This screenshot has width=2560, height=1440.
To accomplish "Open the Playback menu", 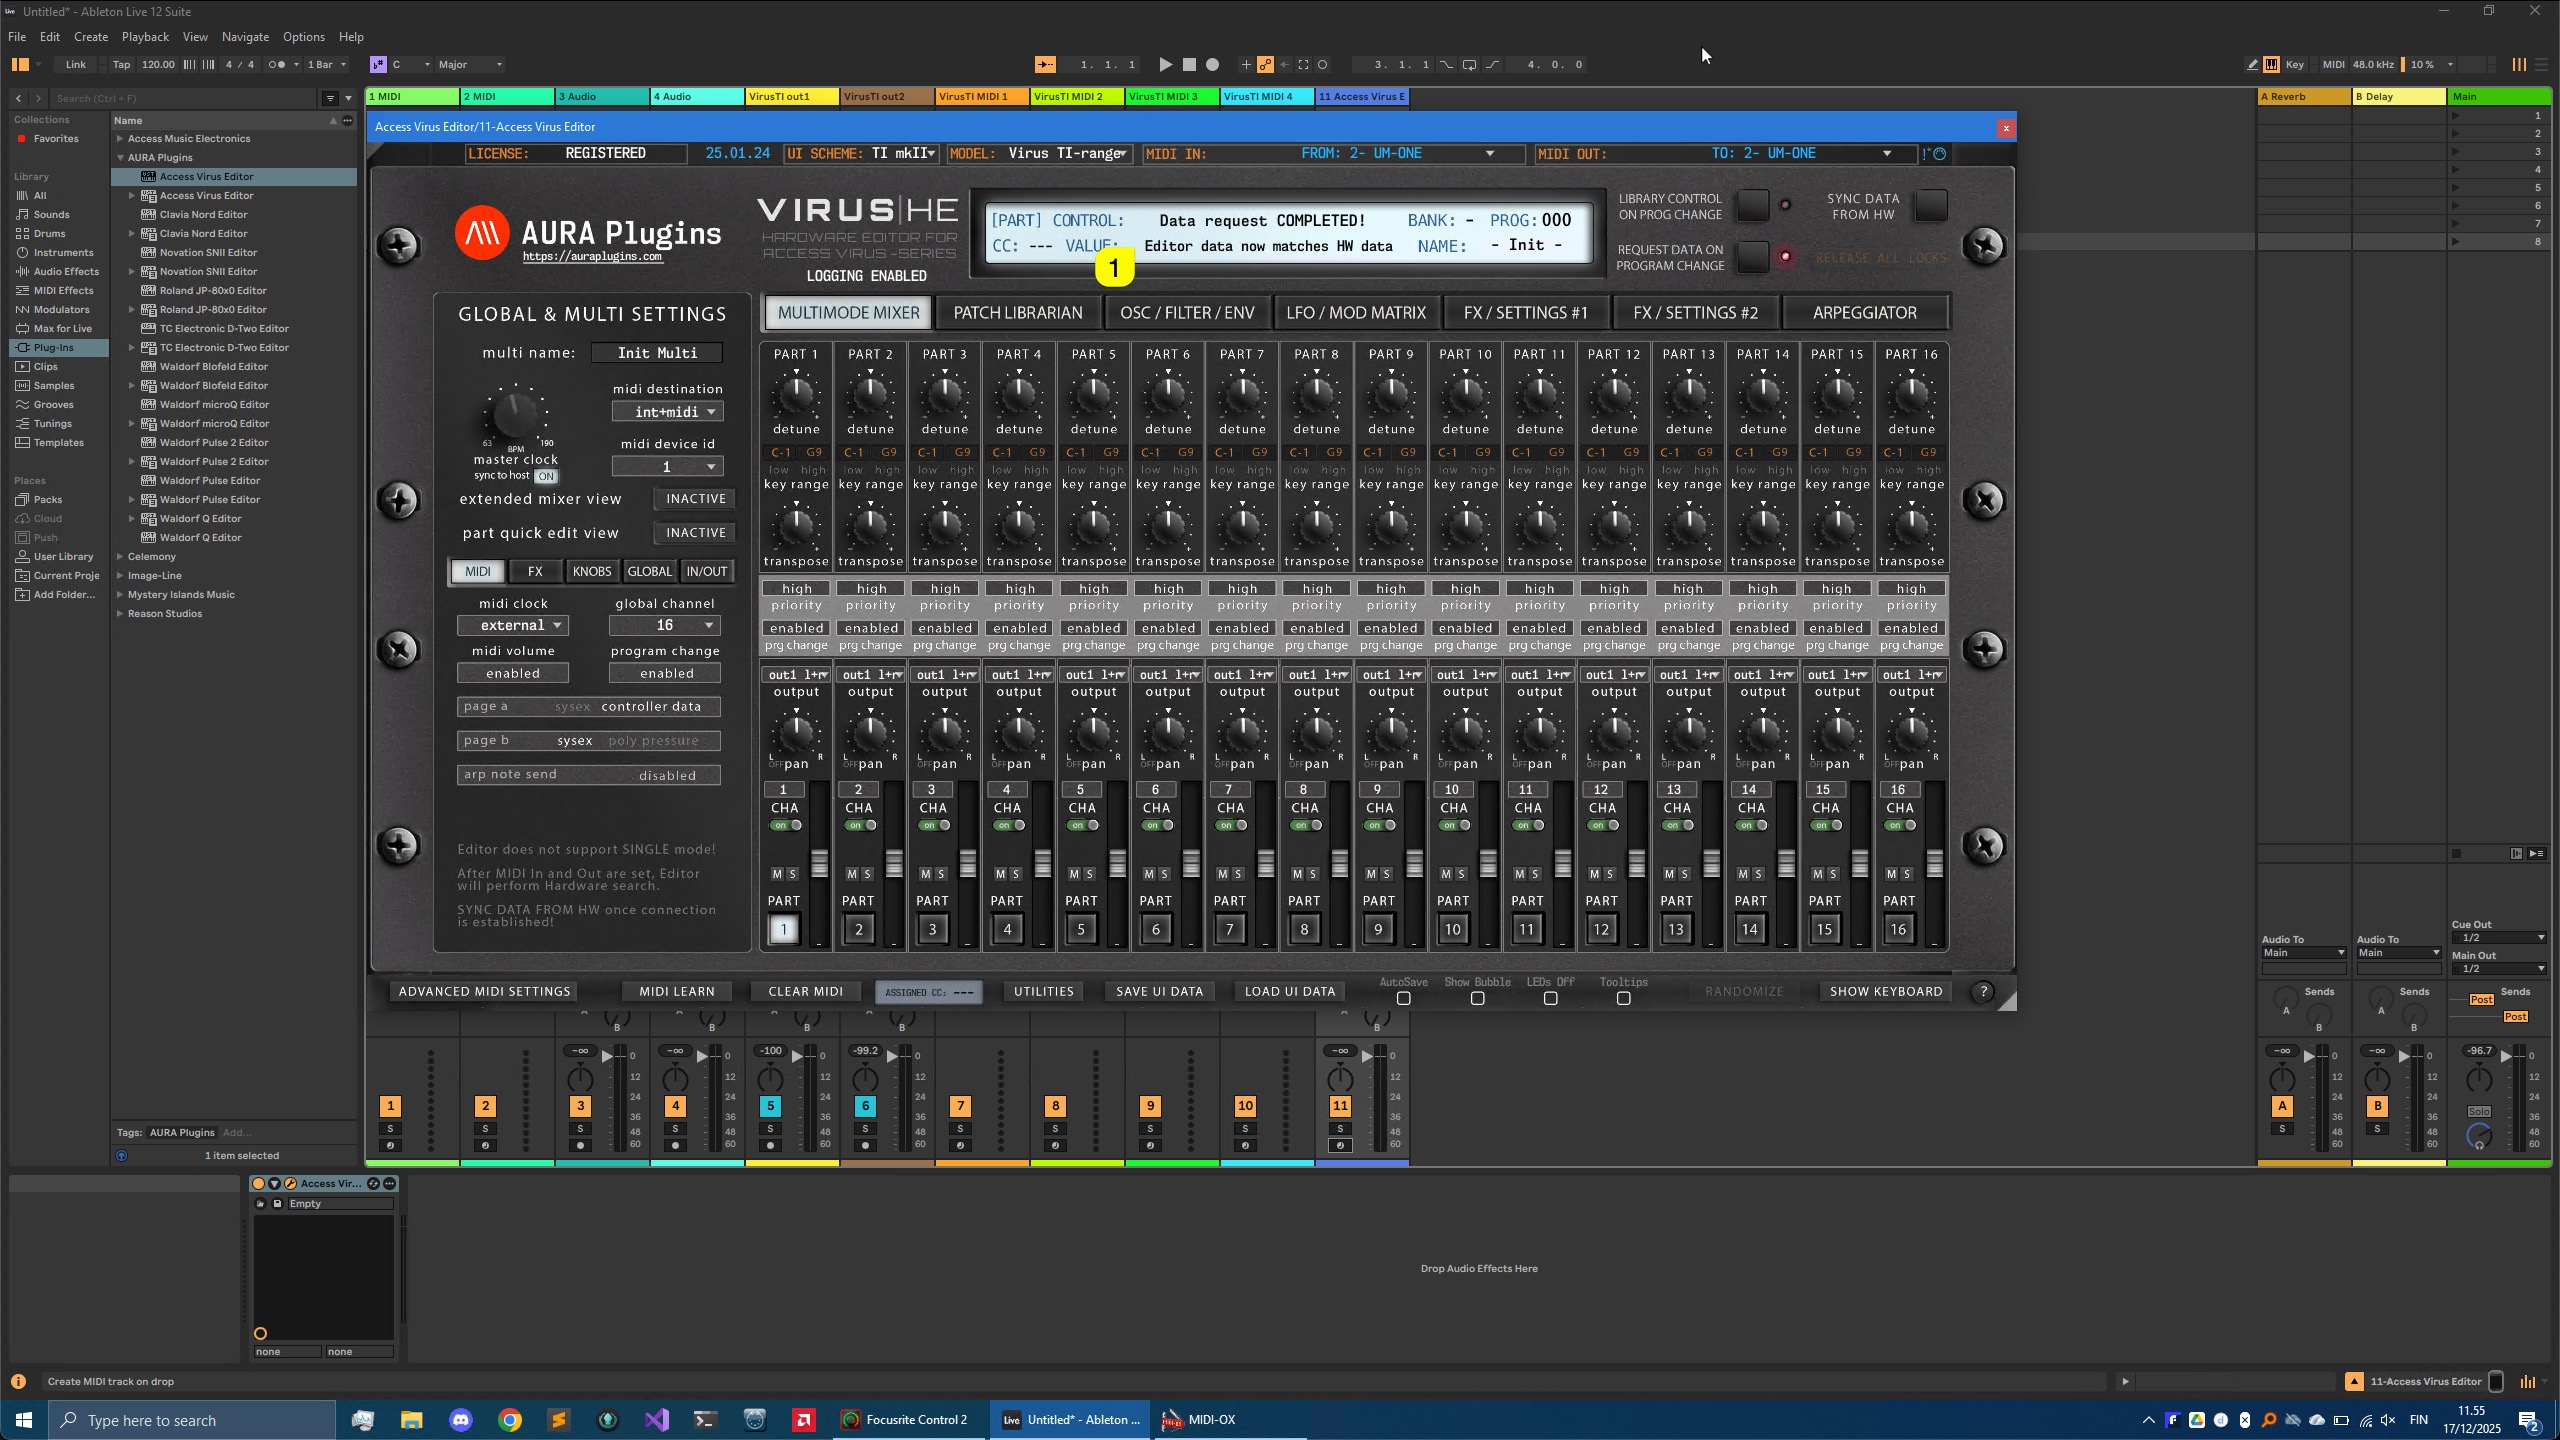I will coord(145,37).
